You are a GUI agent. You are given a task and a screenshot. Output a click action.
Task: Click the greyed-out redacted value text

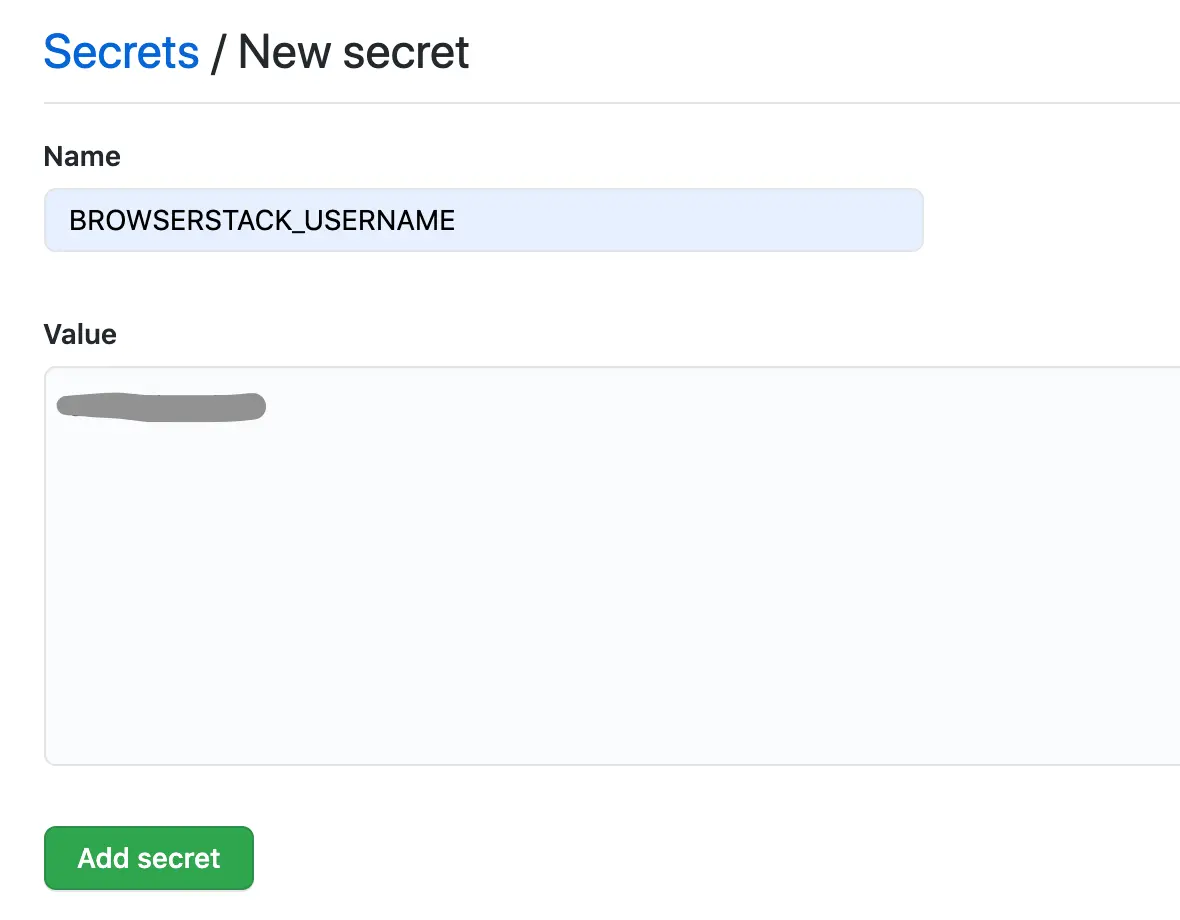coord(160,406)
